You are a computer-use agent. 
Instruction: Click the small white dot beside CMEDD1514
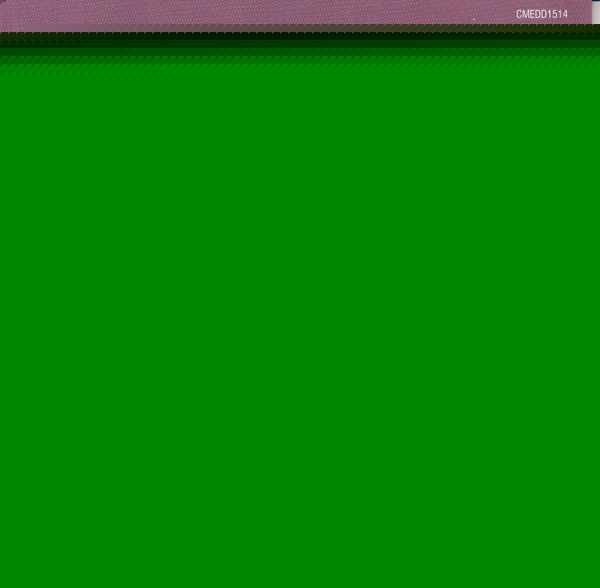coord(474,19)
